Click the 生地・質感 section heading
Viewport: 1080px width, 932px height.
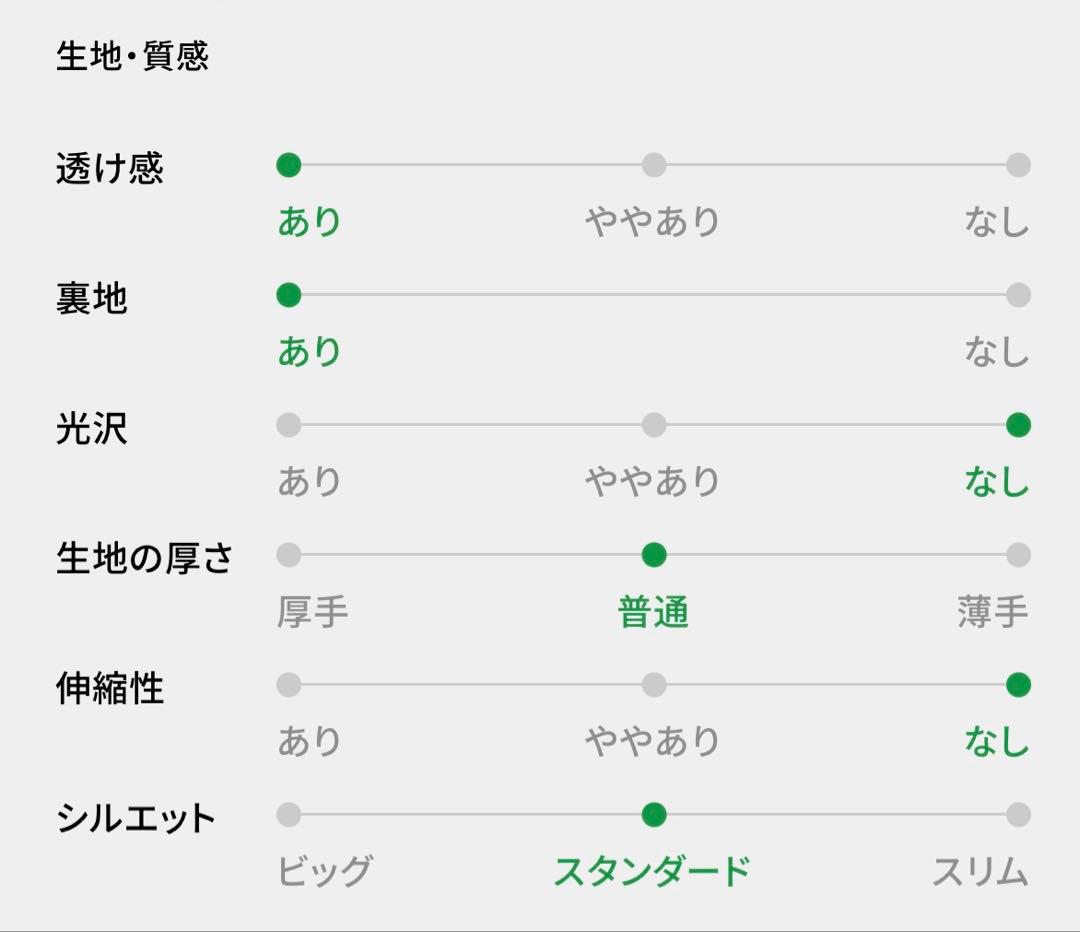pyautogui.click(x=132, y=56)
